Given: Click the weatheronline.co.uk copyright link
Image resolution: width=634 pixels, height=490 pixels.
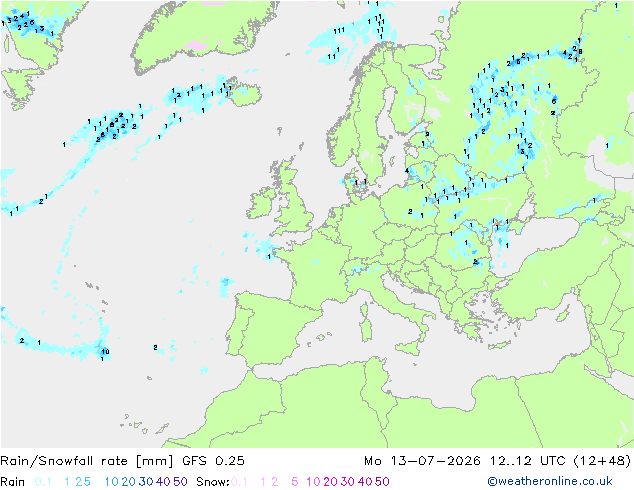Looking at the screenshot, I should 550,481.
